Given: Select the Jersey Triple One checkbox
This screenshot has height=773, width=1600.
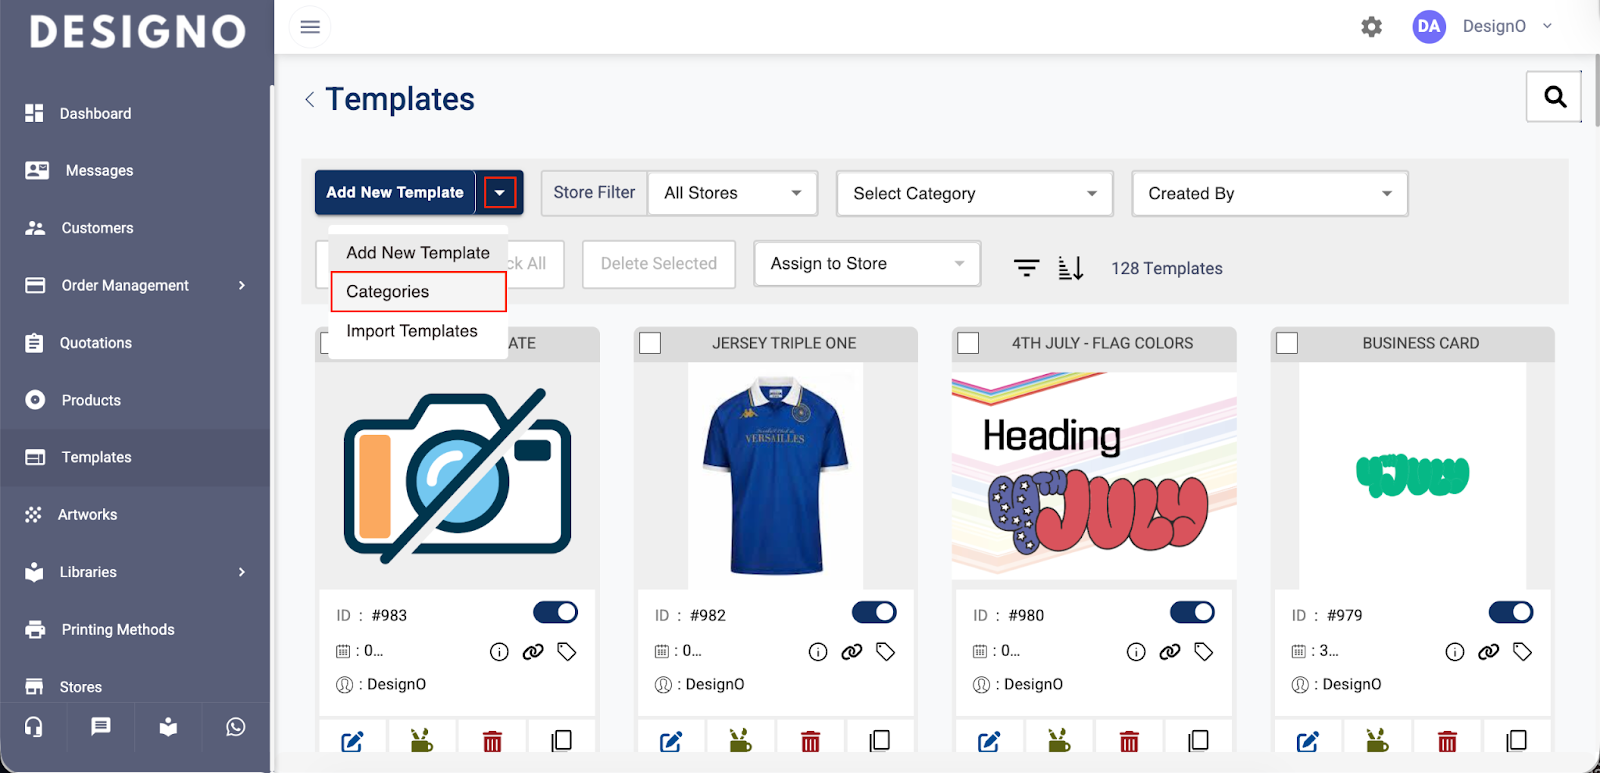Looking at the screenshot, I should [650, 343].
